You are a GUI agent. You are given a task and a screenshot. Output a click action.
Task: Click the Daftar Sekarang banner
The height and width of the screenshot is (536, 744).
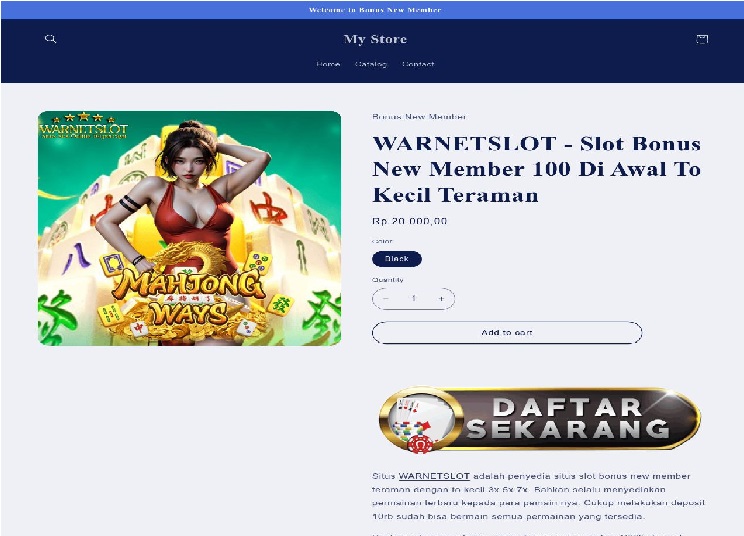[x=540, y=419]
